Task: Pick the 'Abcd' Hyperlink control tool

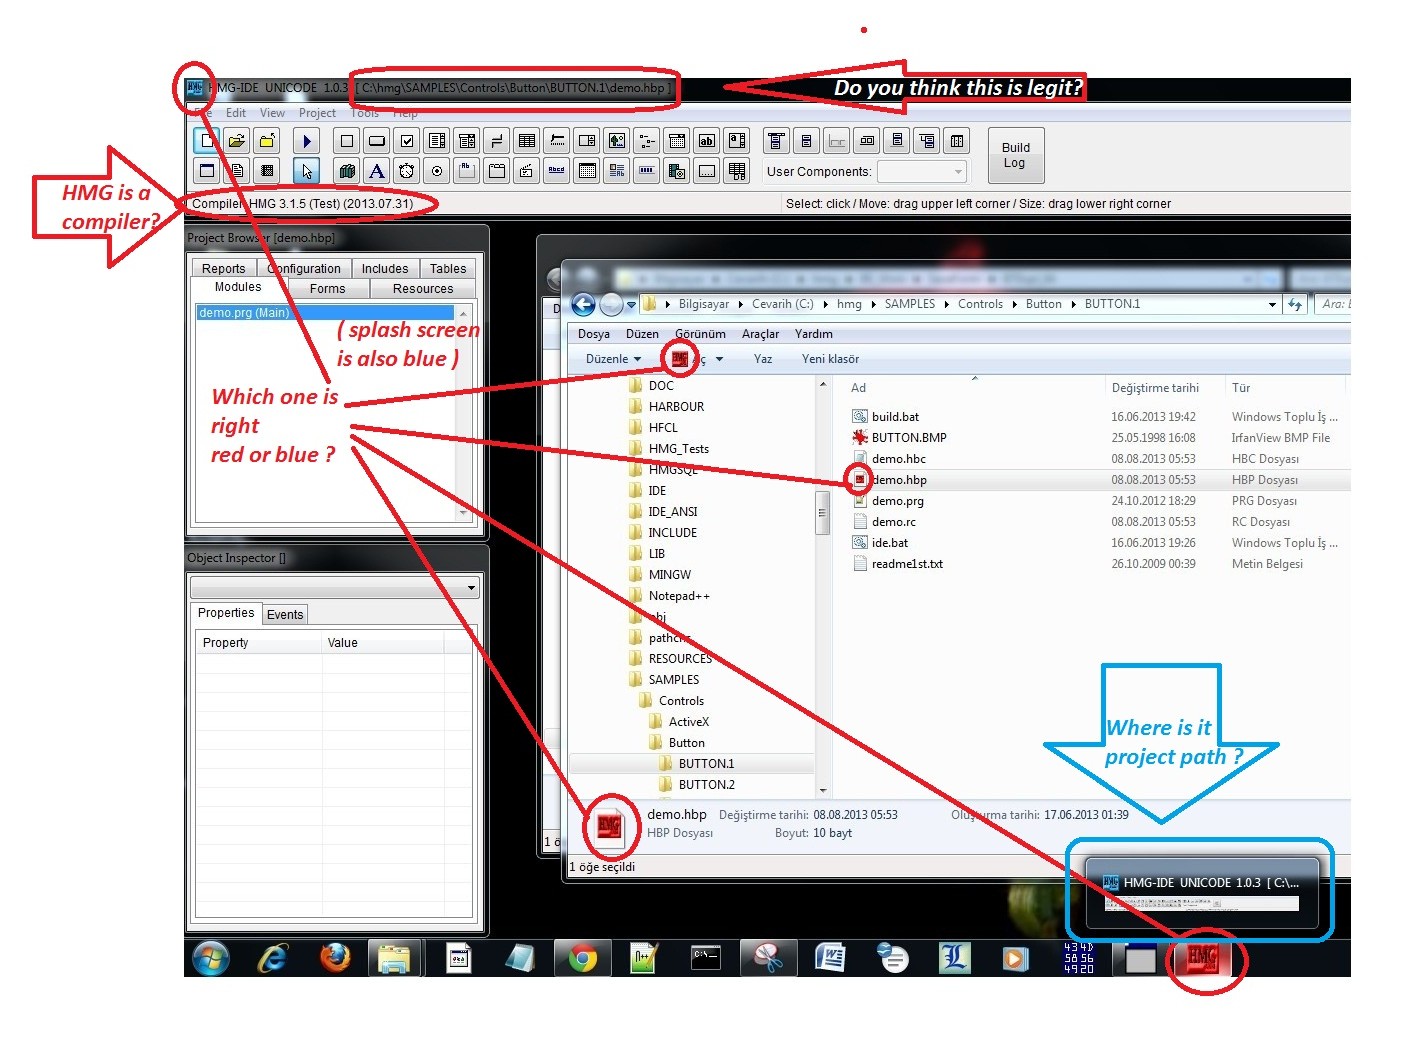Action: point(557,171)
